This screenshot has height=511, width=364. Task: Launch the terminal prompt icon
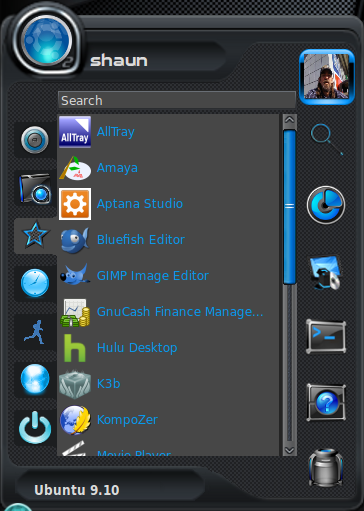pyautogui.click(x=326, y=336)
